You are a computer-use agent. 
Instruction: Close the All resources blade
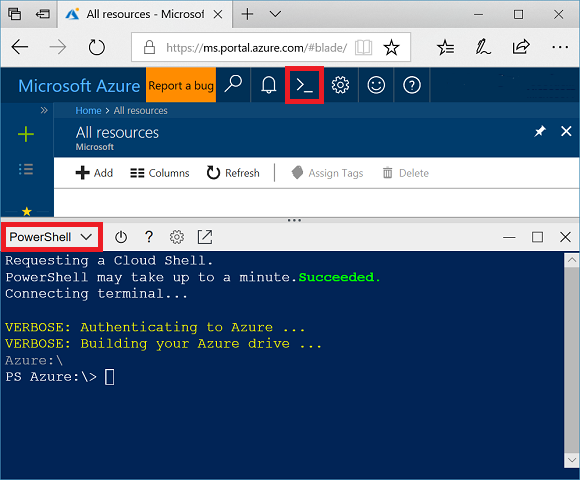pyautogui.click(x=566, y=131)
